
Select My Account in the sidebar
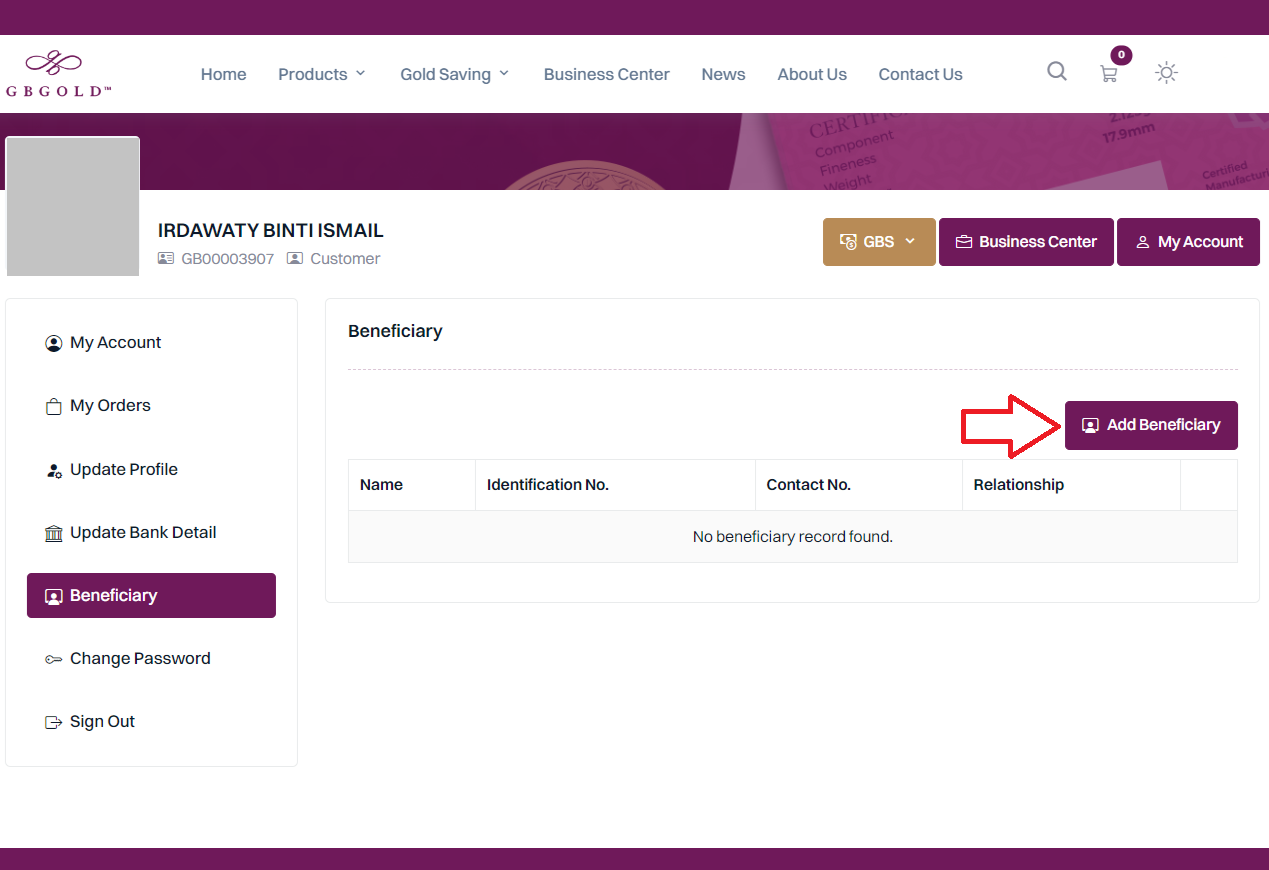click(115, 343)
